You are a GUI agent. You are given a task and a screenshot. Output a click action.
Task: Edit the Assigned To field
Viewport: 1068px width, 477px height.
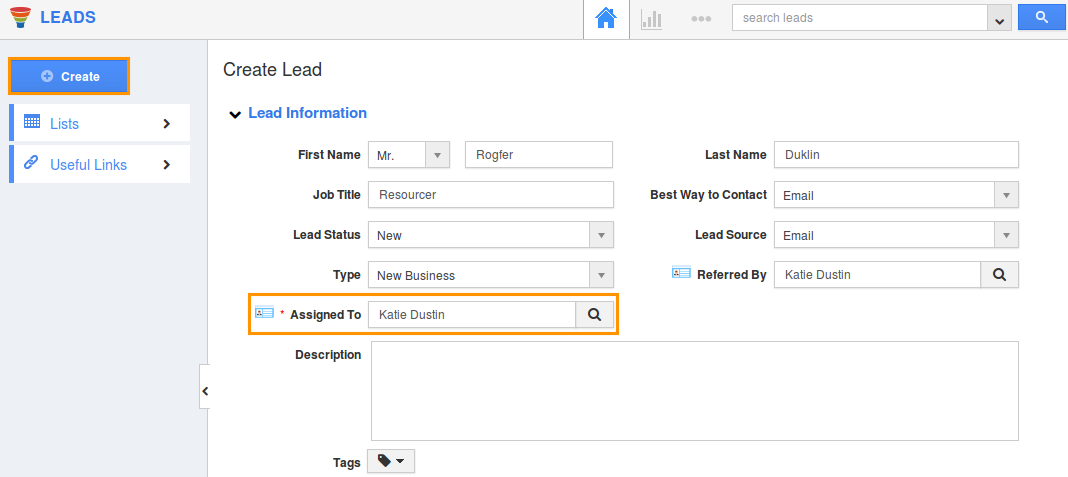(x=472, y=315)
